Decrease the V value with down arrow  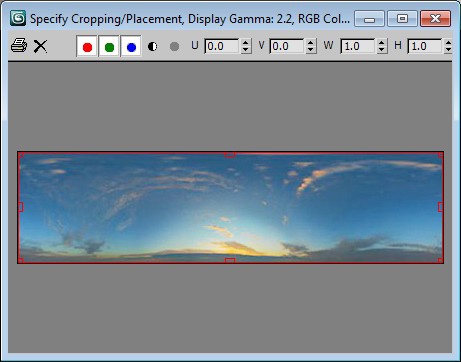(311, 50)
